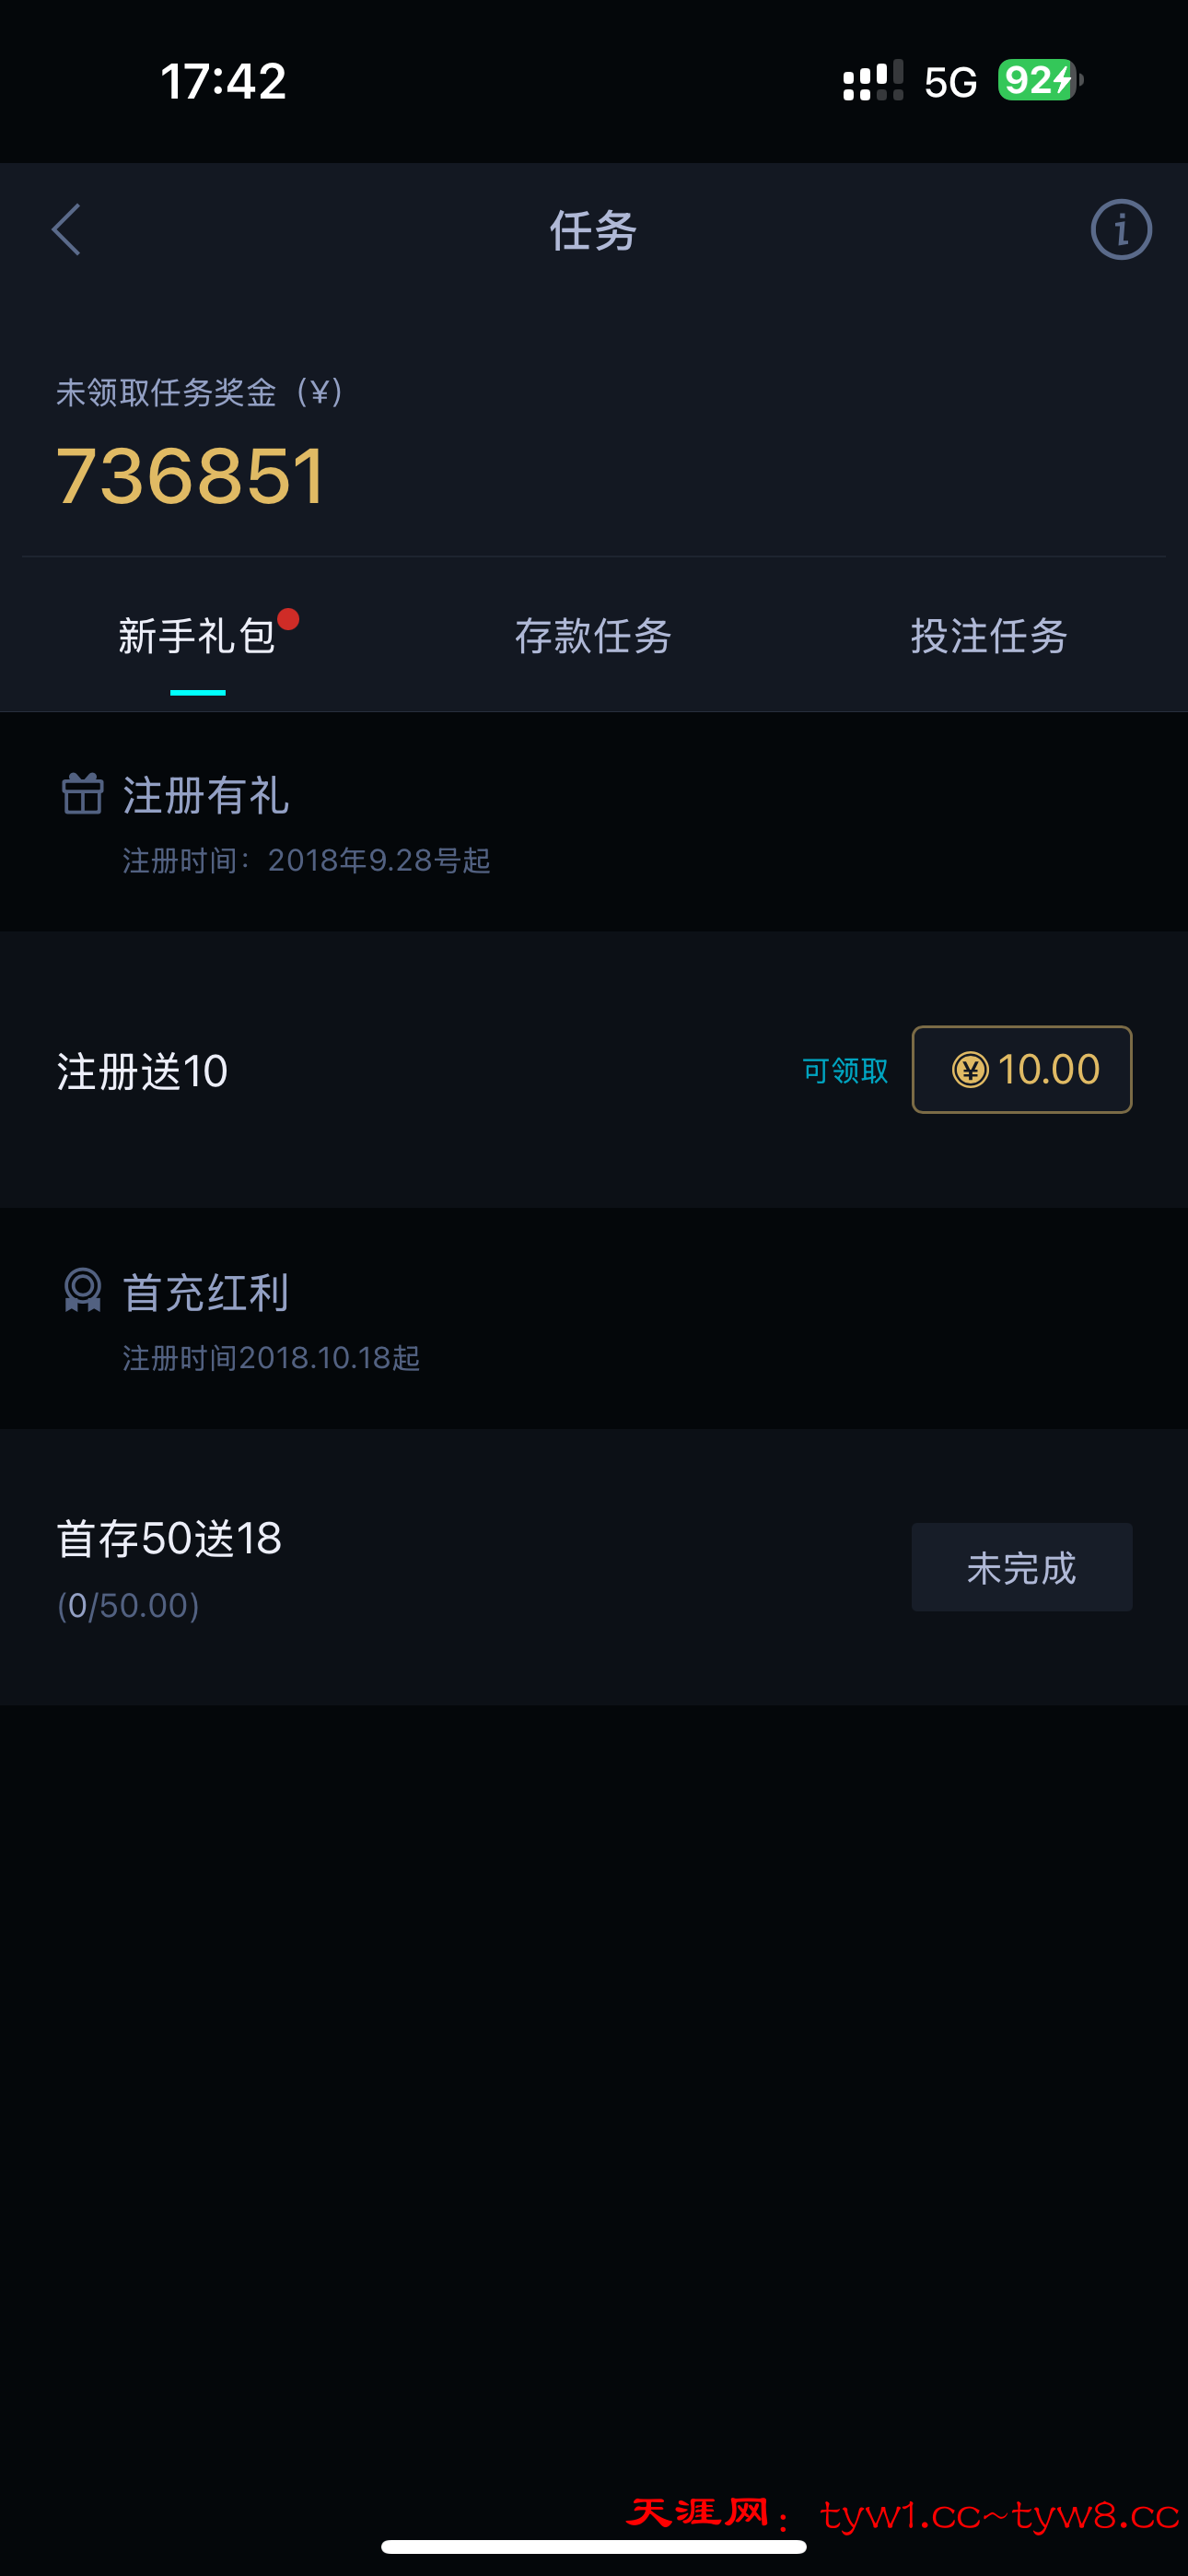Tap the (0/50.00) progress text
1188x2576 pixels.
coord(128,1605)
